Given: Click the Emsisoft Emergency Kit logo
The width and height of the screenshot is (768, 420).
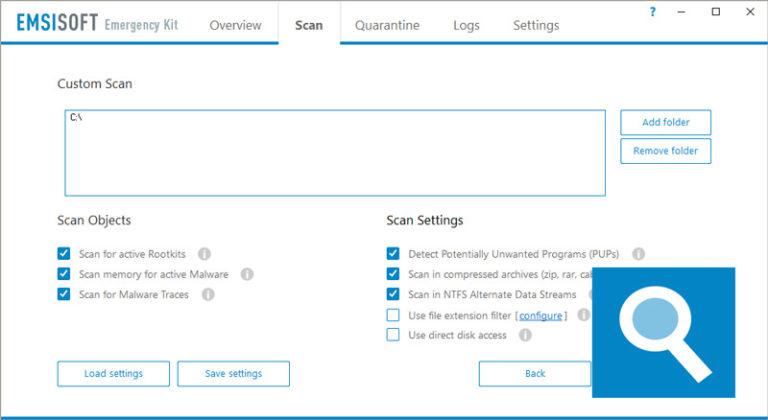Looking at the screenshot, I should click(x=97, y=24).
